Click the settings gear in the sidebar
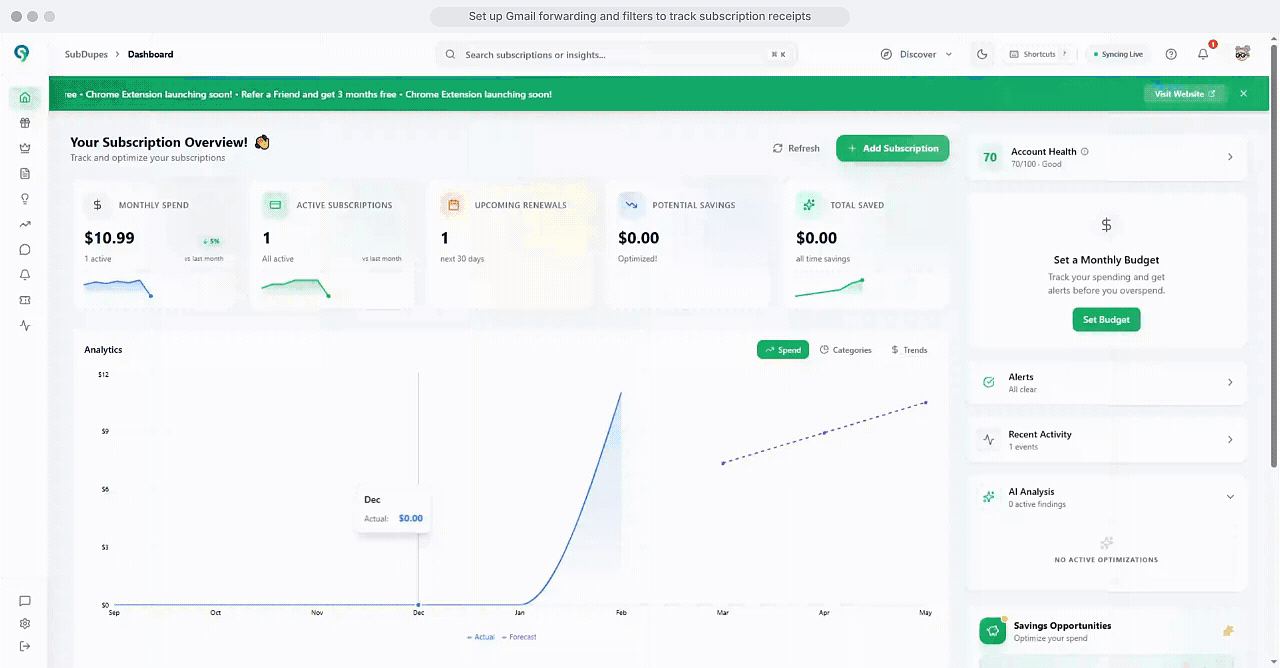This screenshot has width=1280, height=668. [25, 624]
